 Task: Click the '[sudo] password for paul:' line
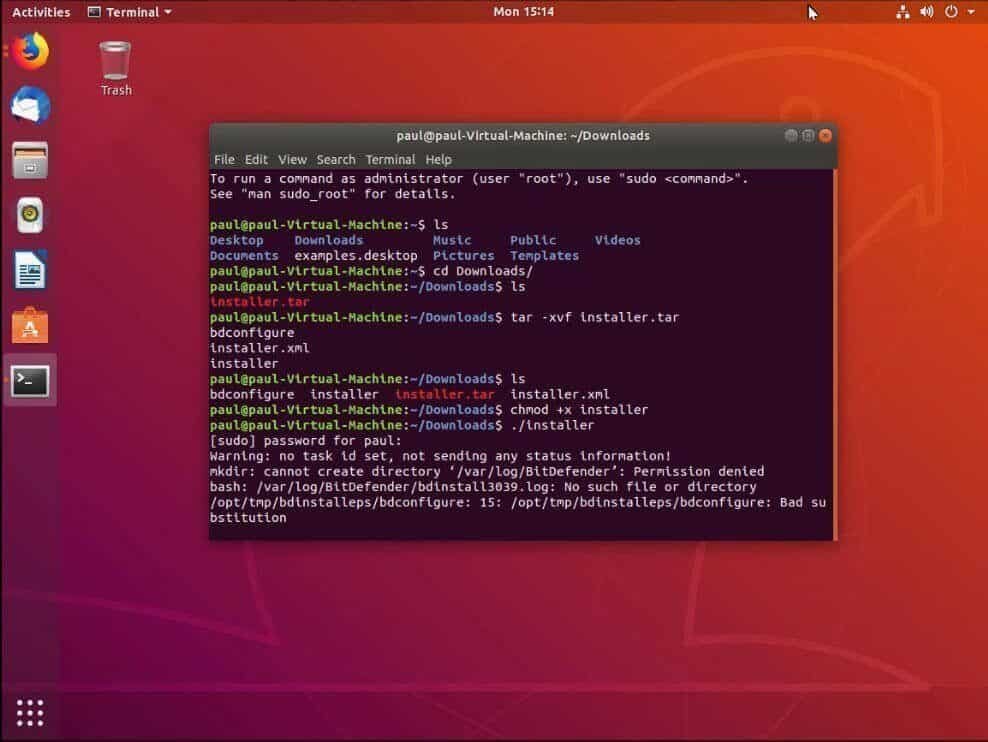pos(306,441)
